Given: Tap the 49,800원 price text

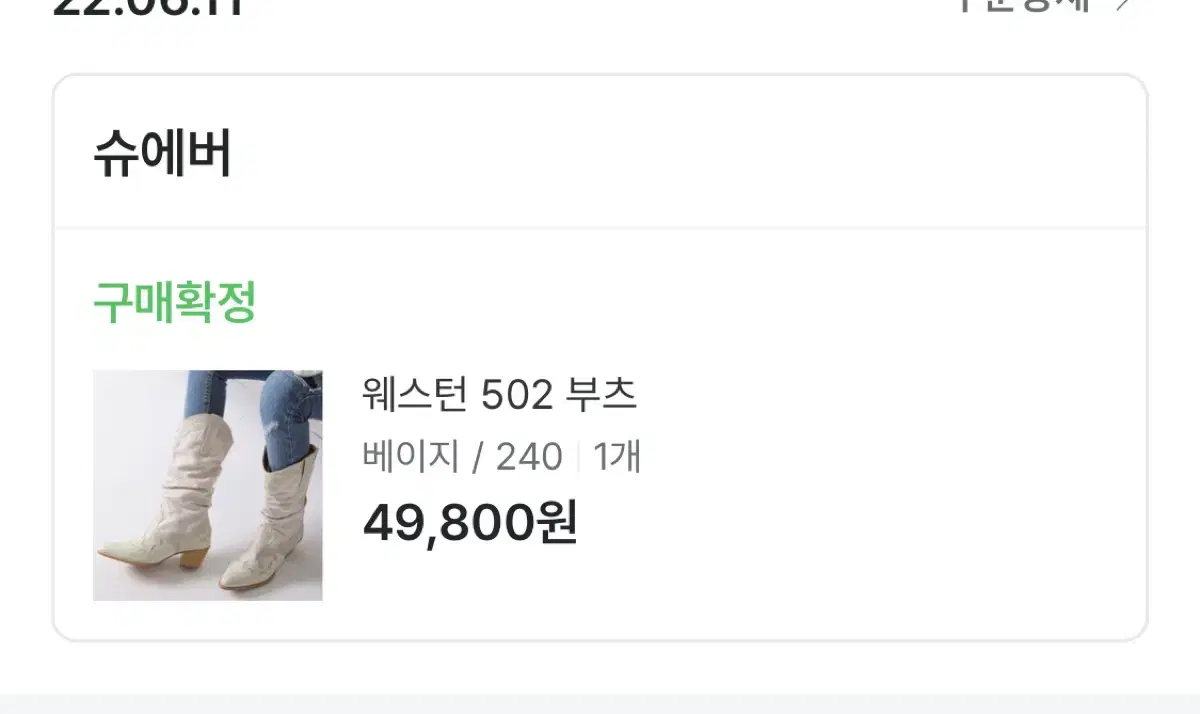Looking at the screenshot, I should point(470,521).
